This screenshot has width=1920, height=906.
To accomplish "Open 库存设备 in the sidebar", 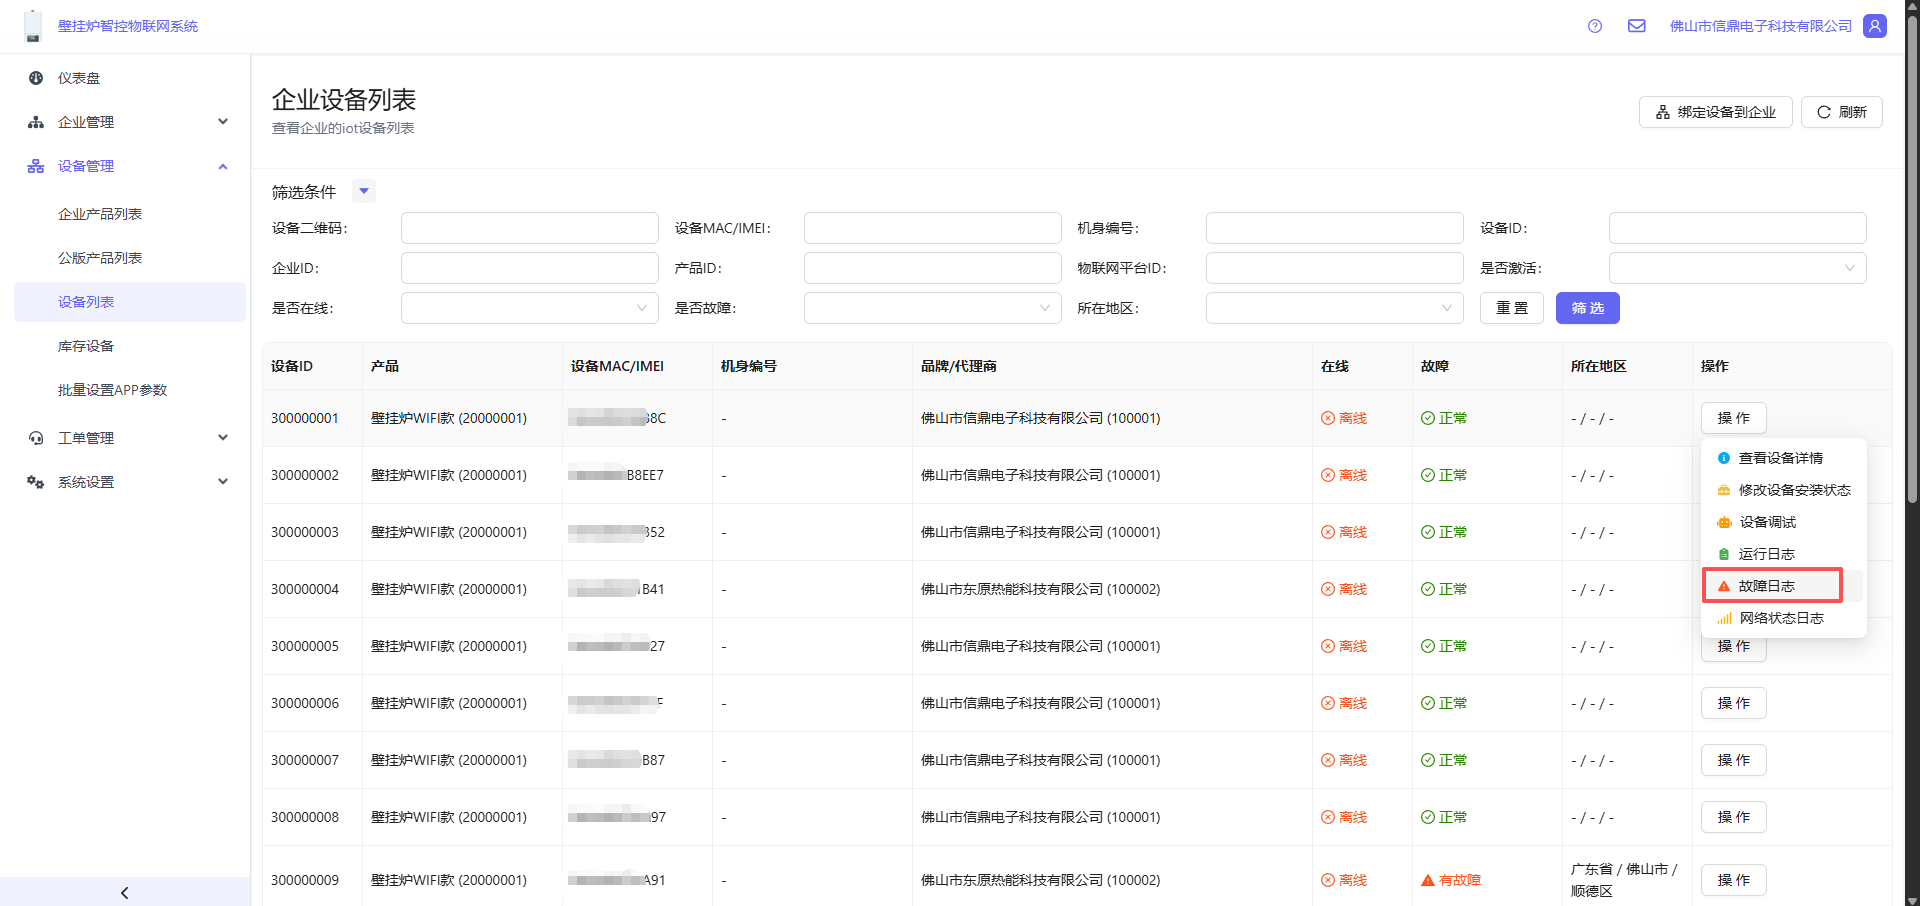I will click(86, 346).
